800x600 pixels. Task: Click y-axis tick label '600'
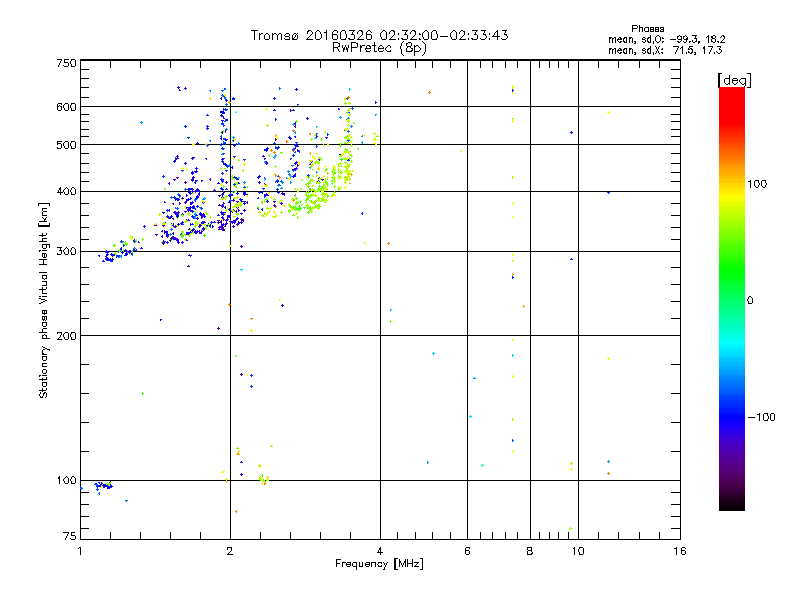66,107
